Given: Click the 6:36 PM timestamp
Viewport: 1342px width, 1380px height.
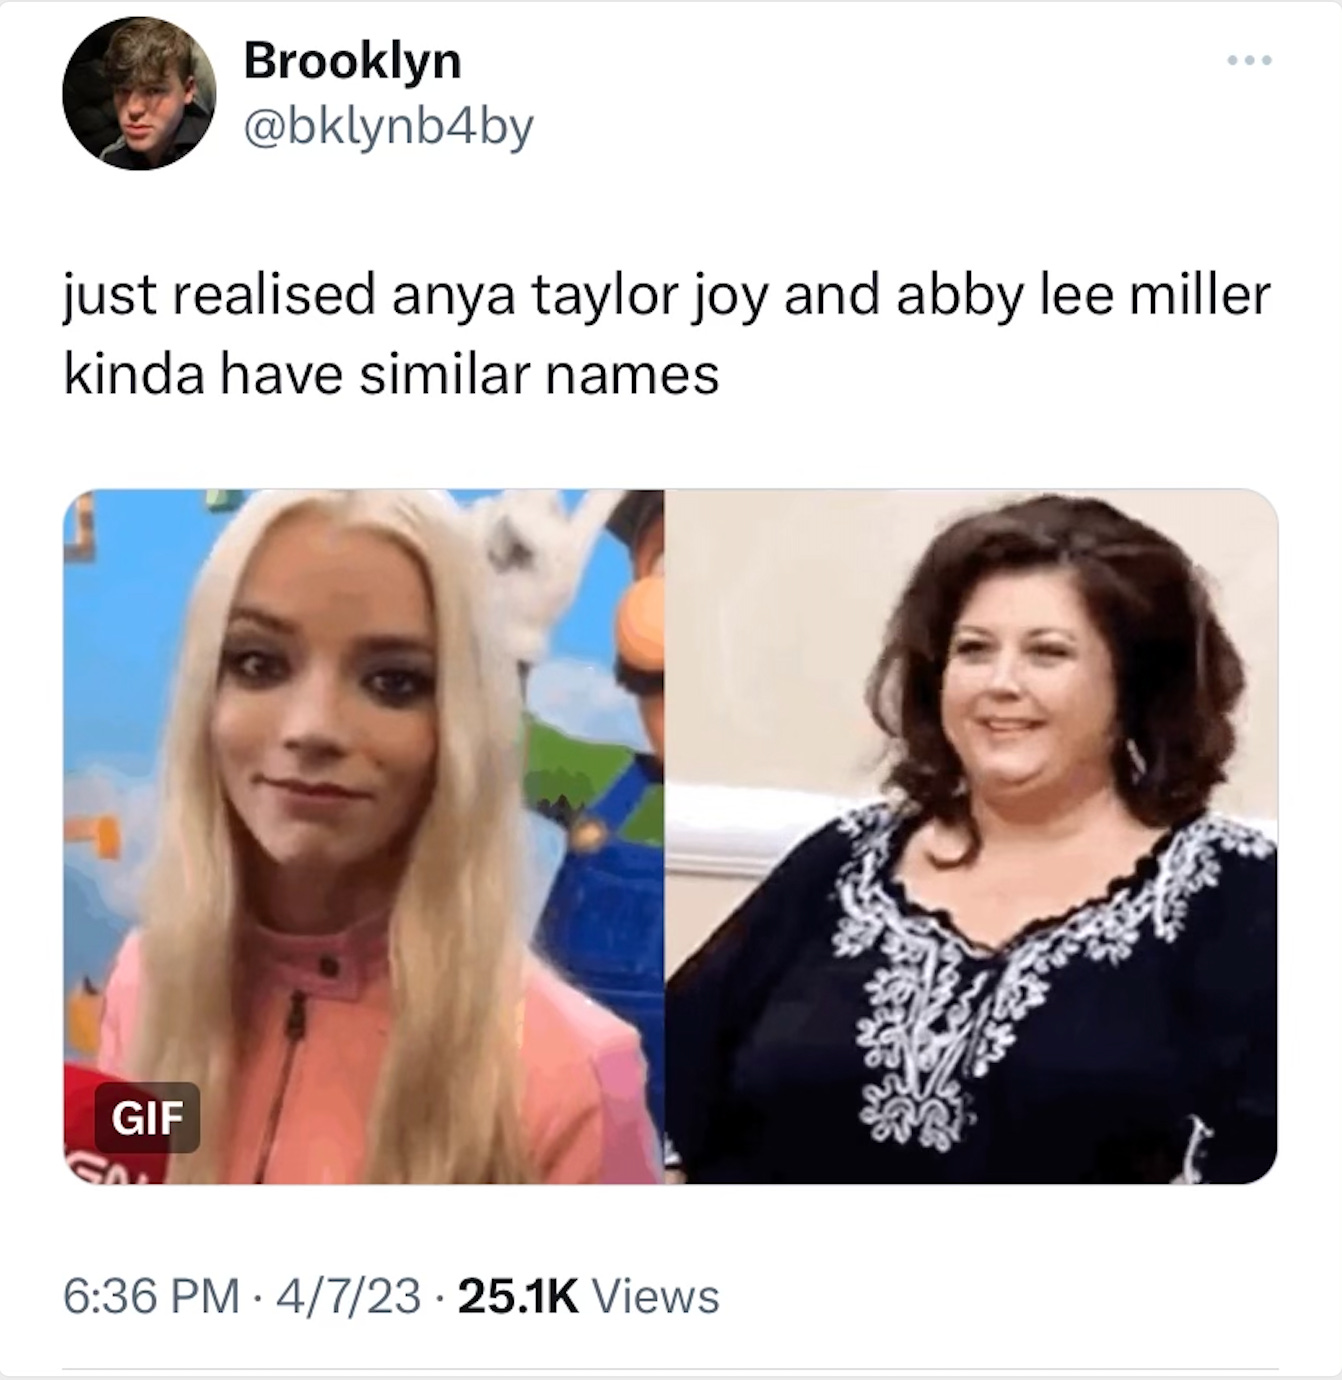Looking at the screenshot, I should [152, 1296].
